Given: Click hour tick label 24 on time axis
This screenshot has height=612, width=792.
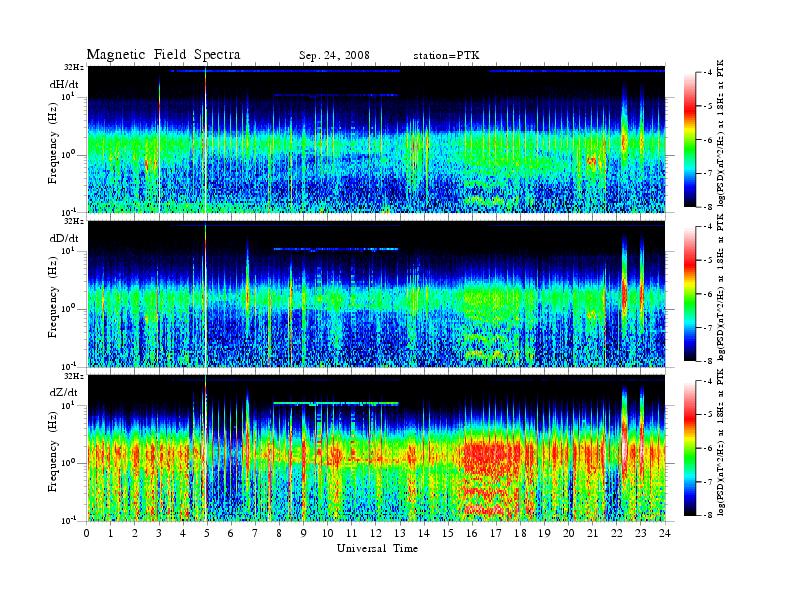Looking at the screenshot, I should pos(664,533).
